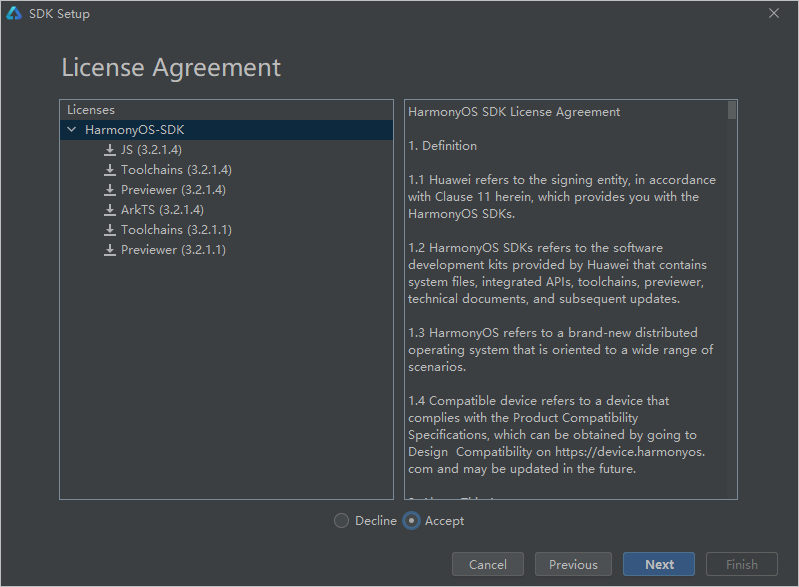Click the clause 1.3 HarmonyOS paragraph
799x587 pixels.
pos(561,350)
